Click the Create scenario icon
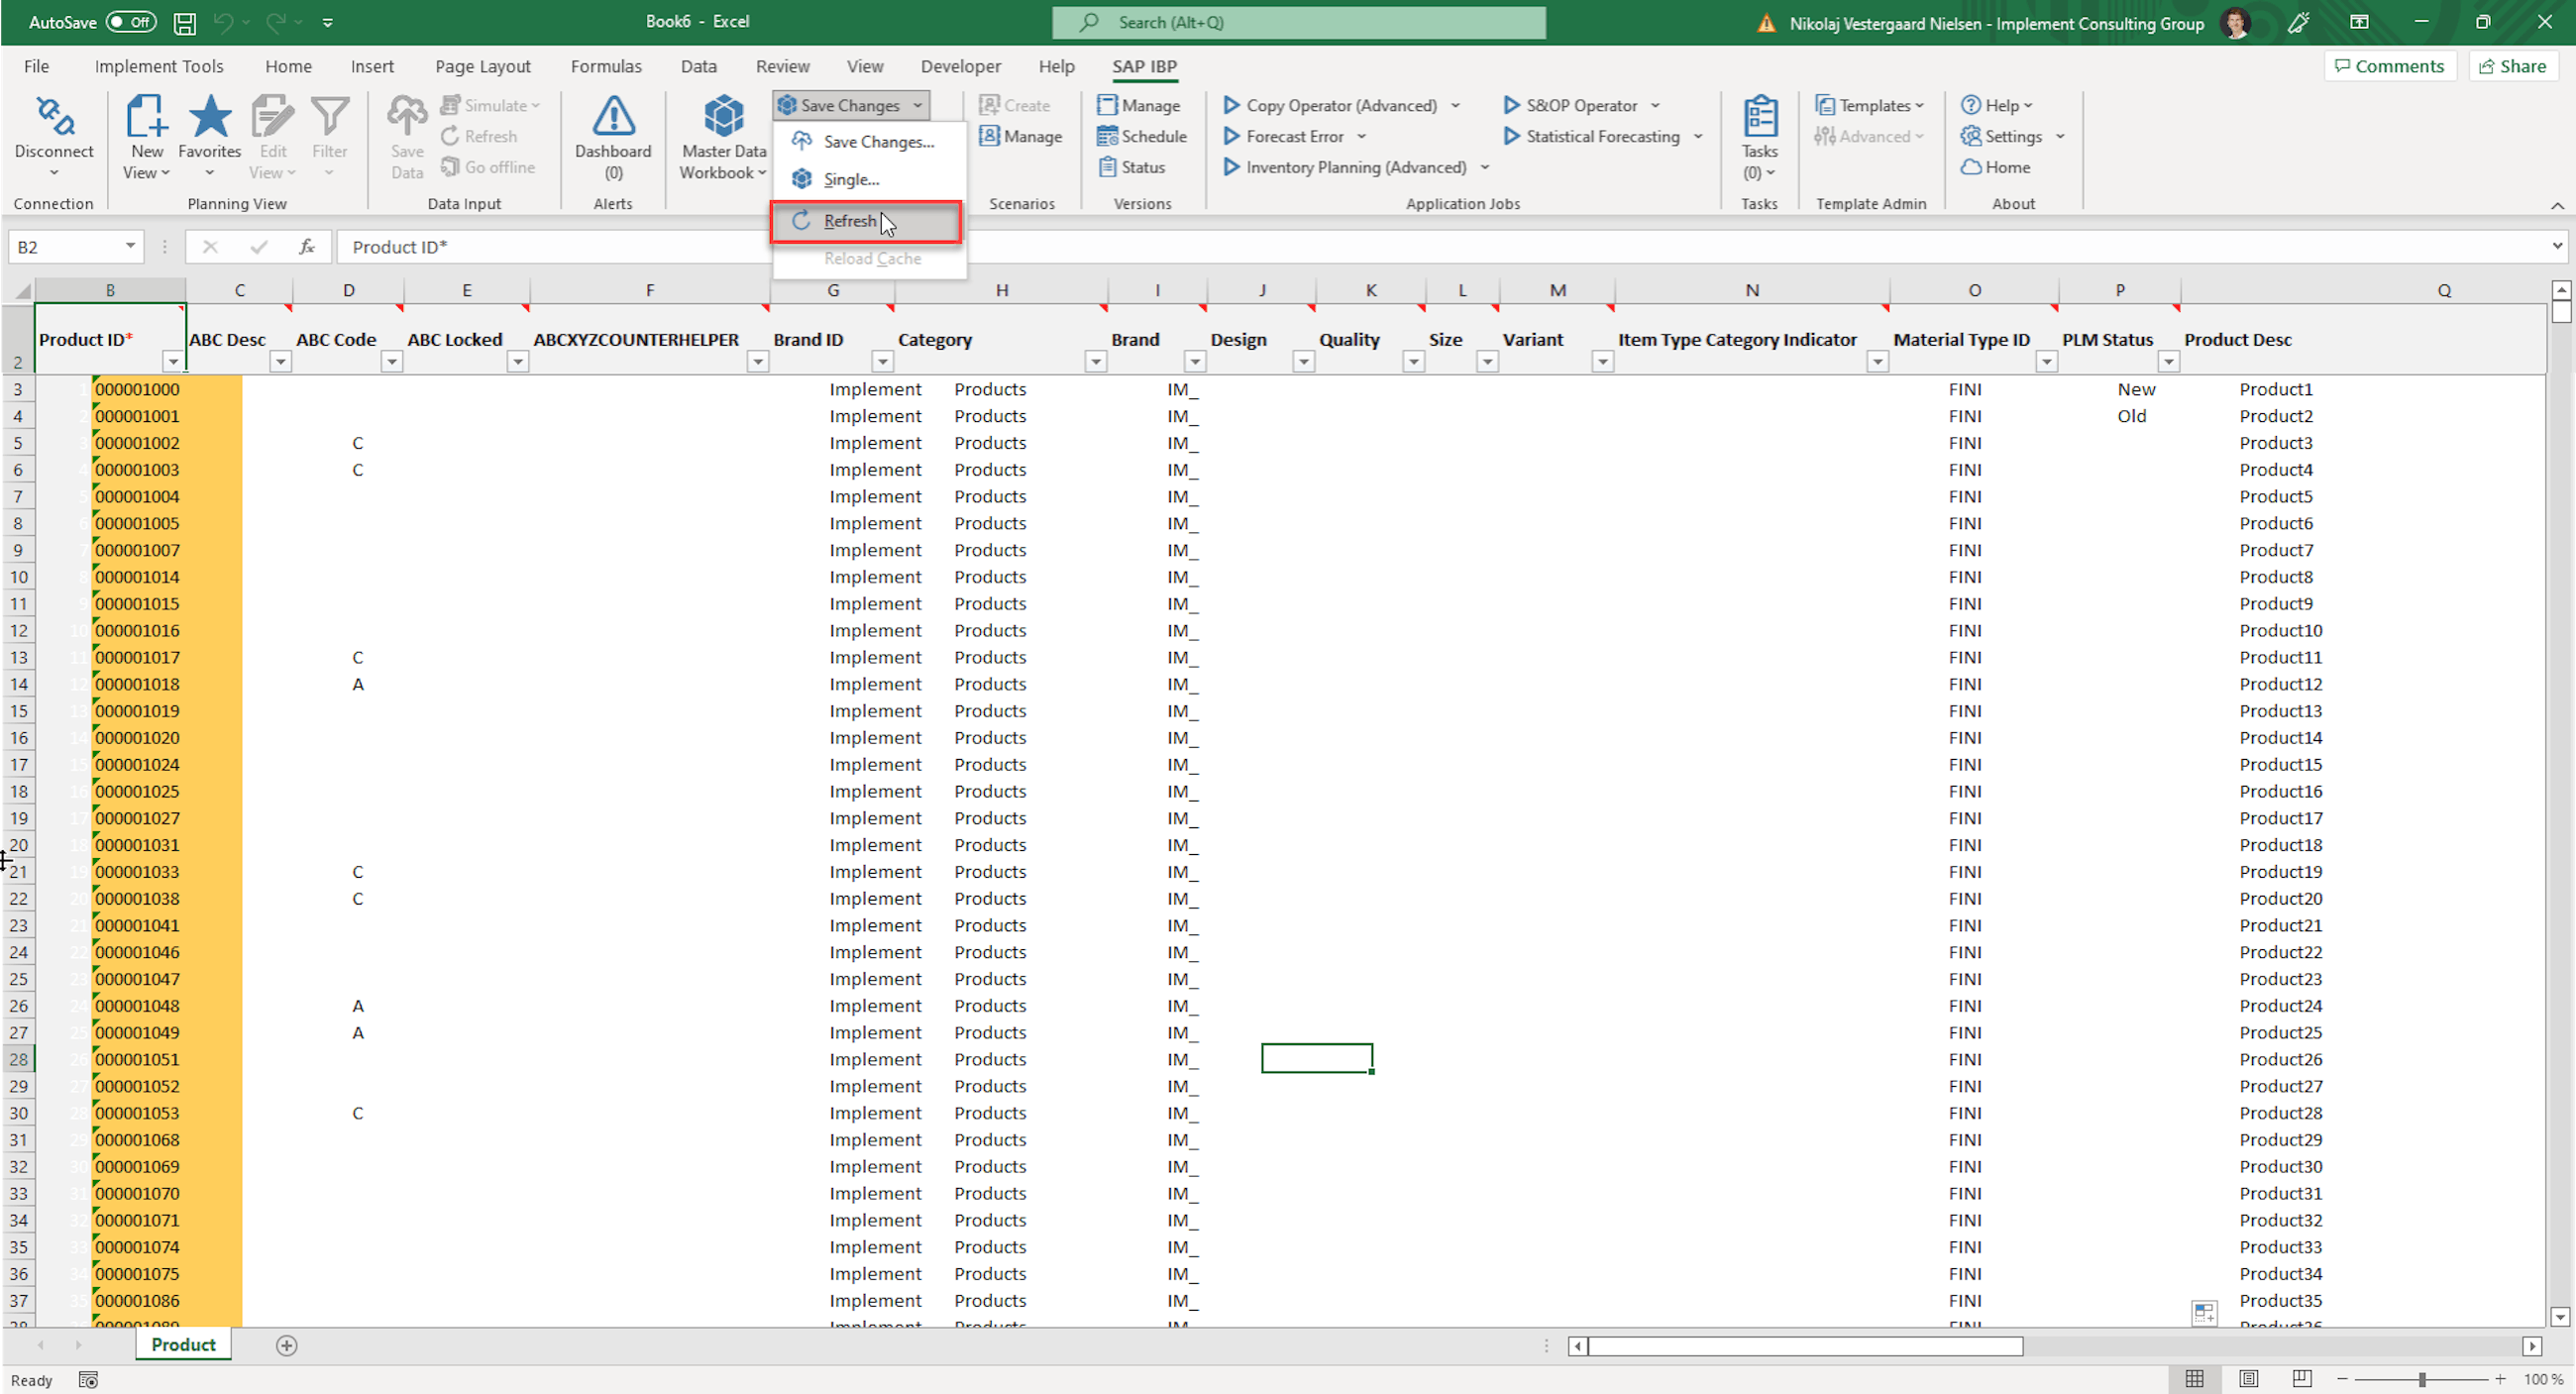This screenshot has width=2576, height=1394. (1018, 105)
